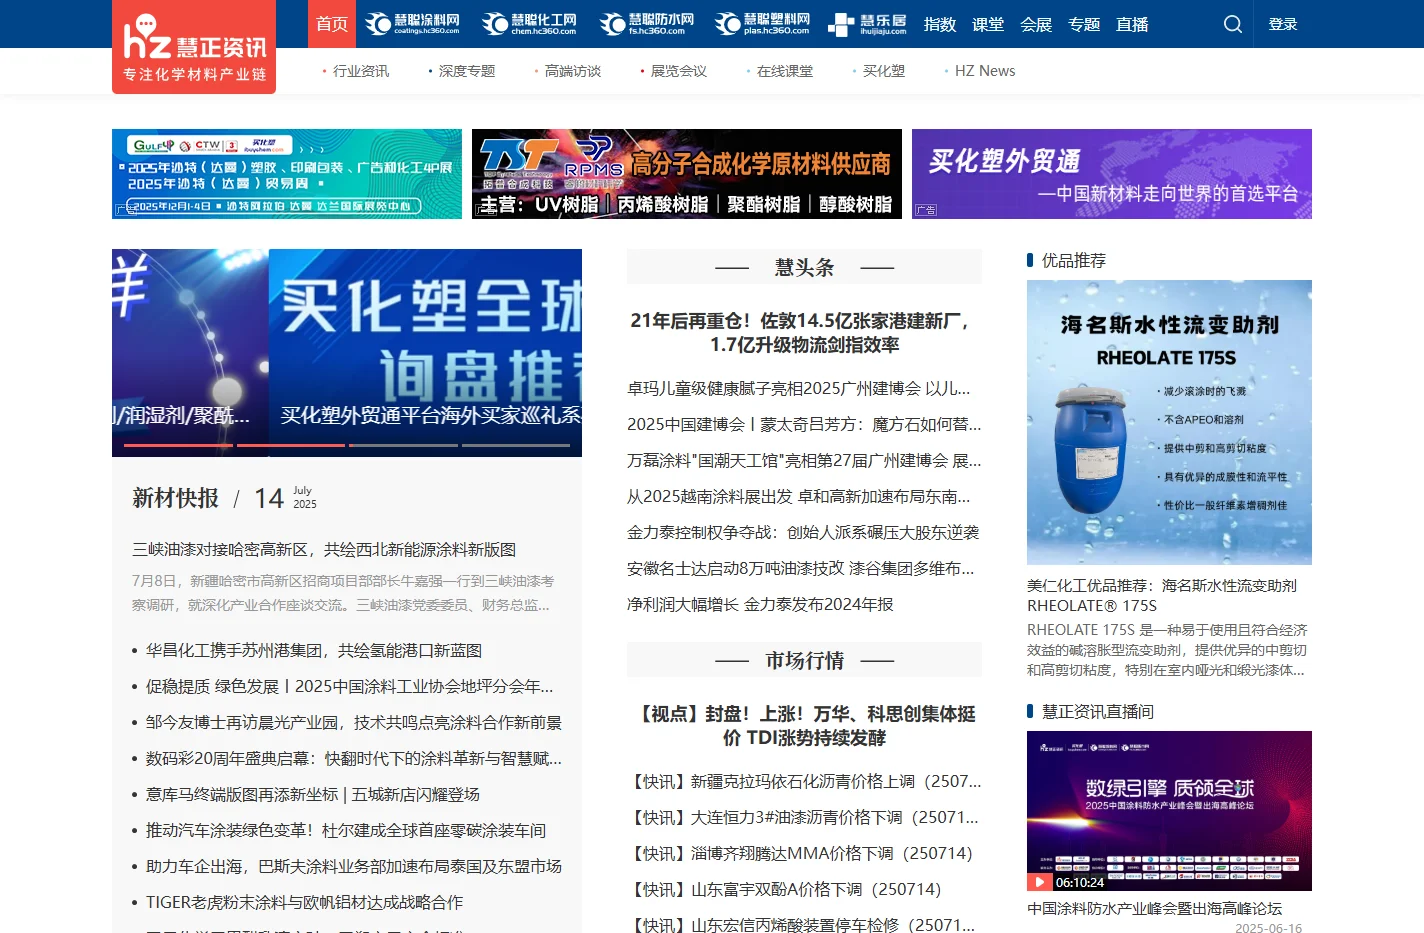Open 慧聪涂料网 coatings site logo
The height and width of the screenshot is (933, 1424).
(x=413, y=24)
